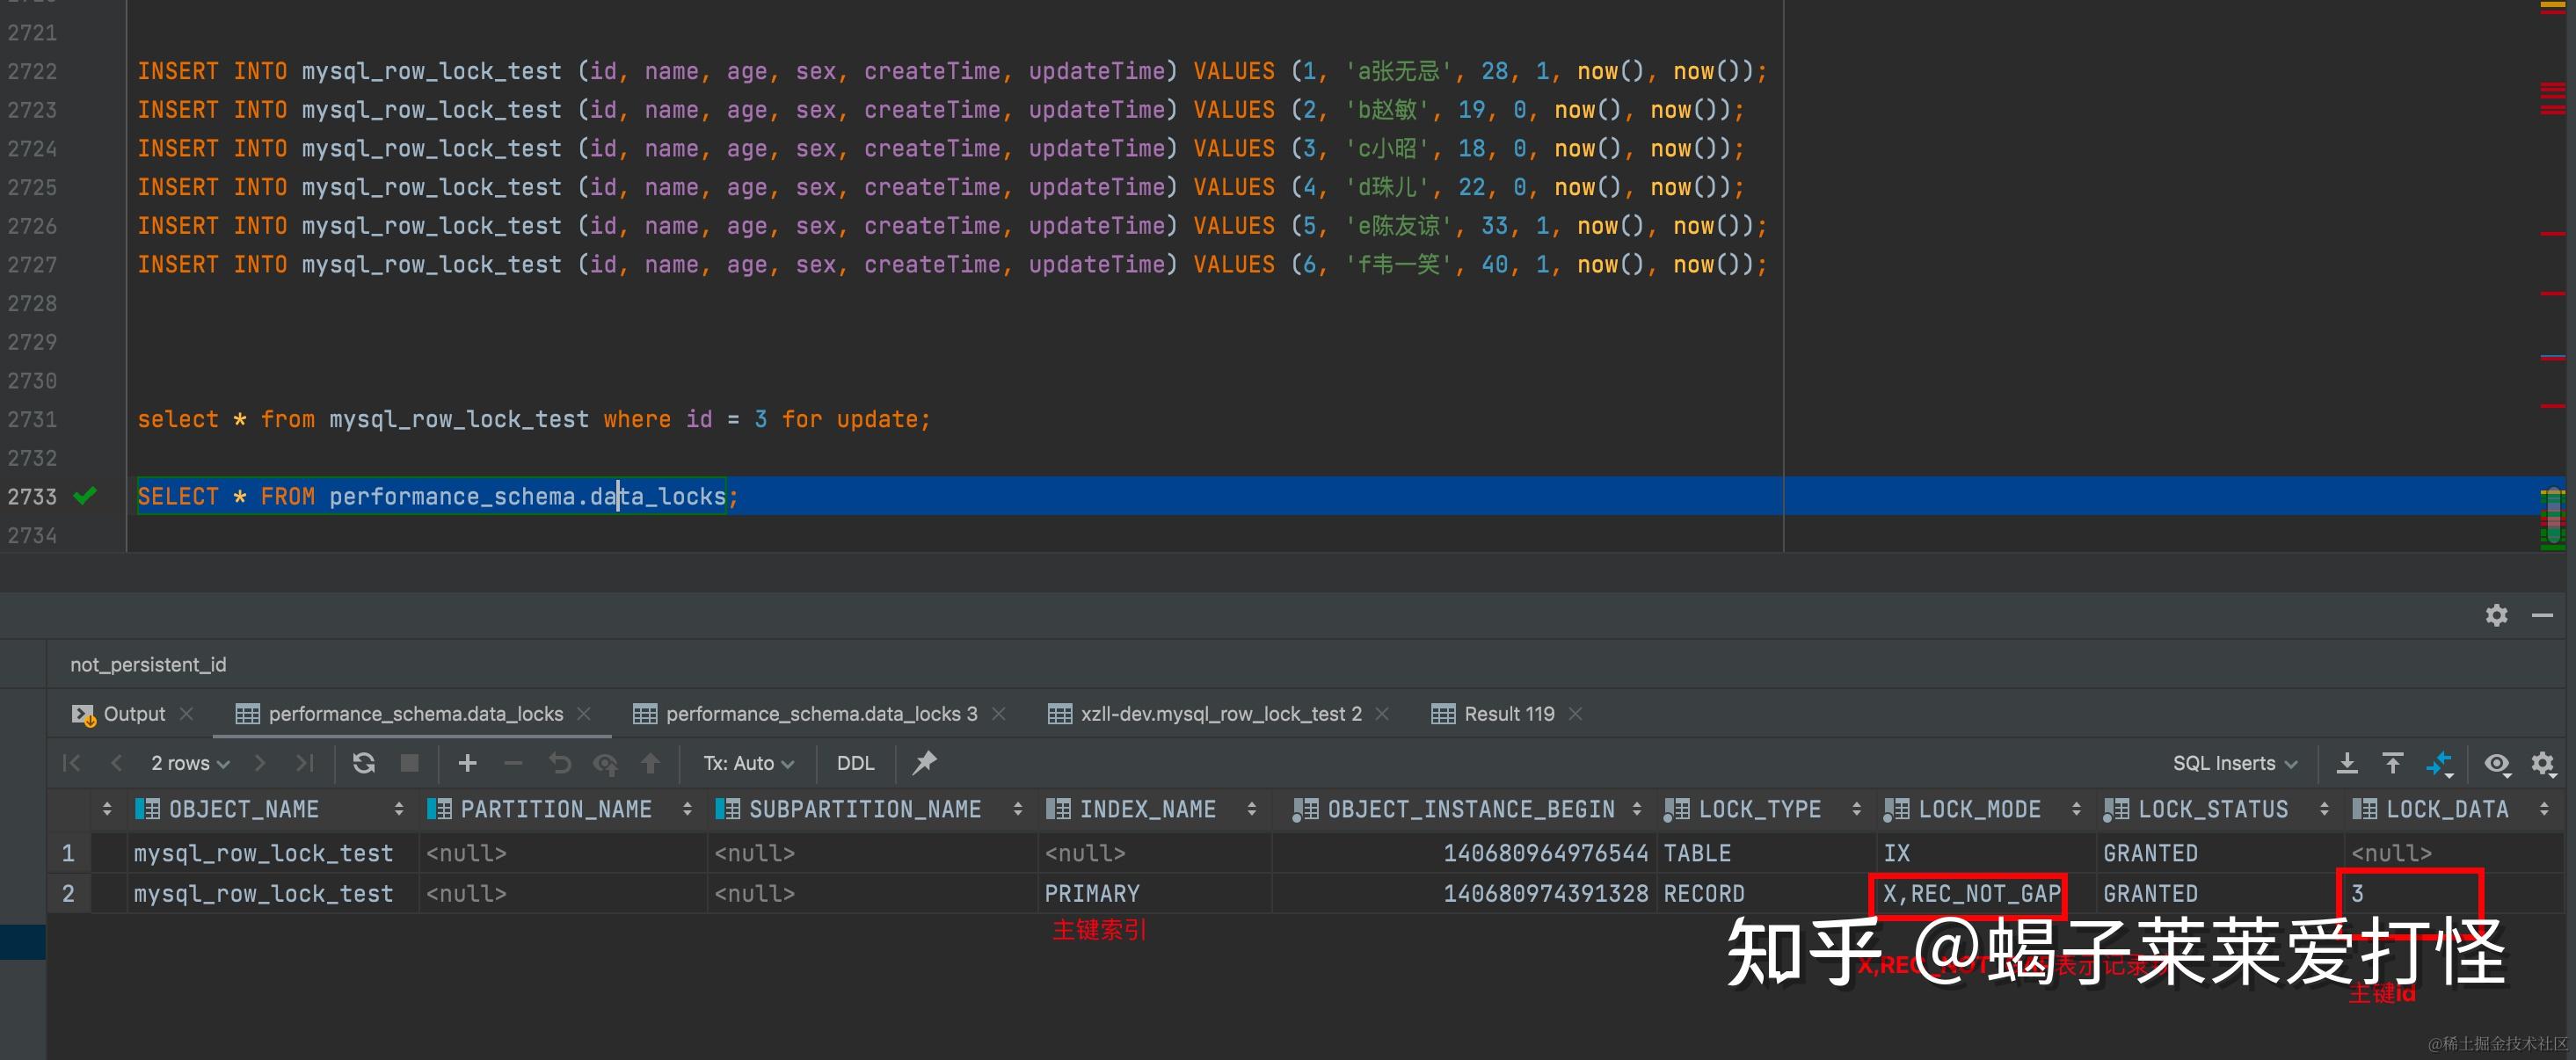Open the Result 119 tab

click(x=1508, y=713)
